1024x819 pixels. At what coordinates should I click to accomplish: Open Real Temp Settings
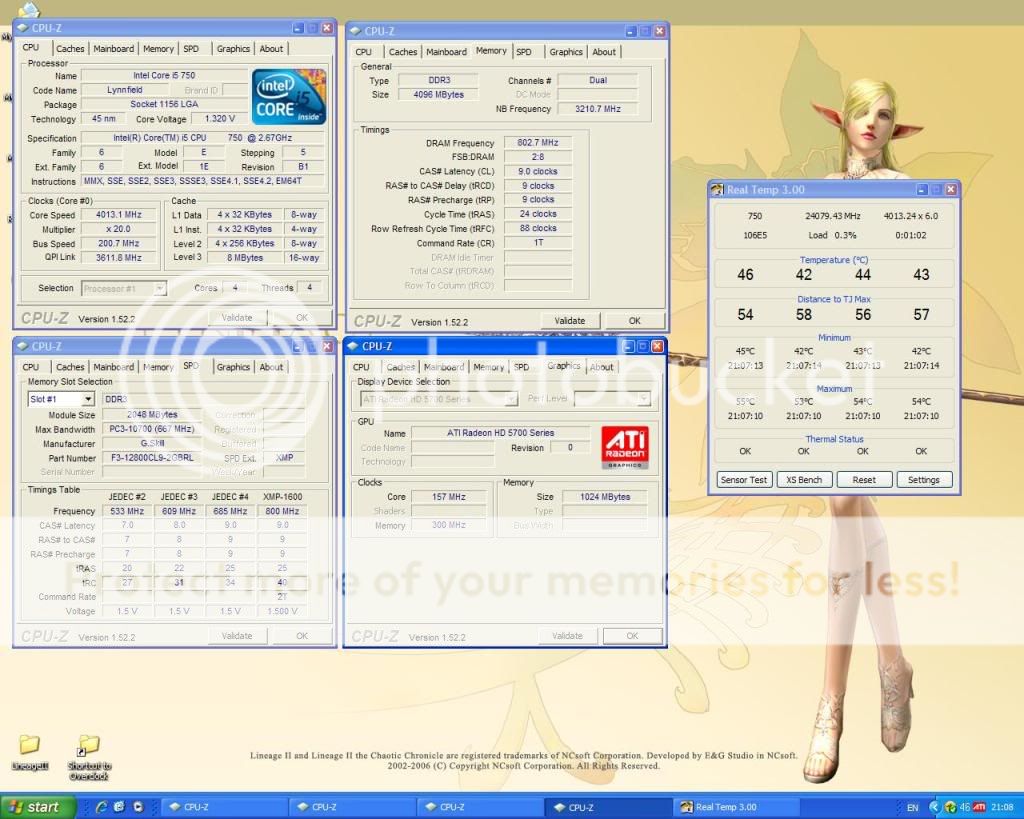tap(923, 480)
